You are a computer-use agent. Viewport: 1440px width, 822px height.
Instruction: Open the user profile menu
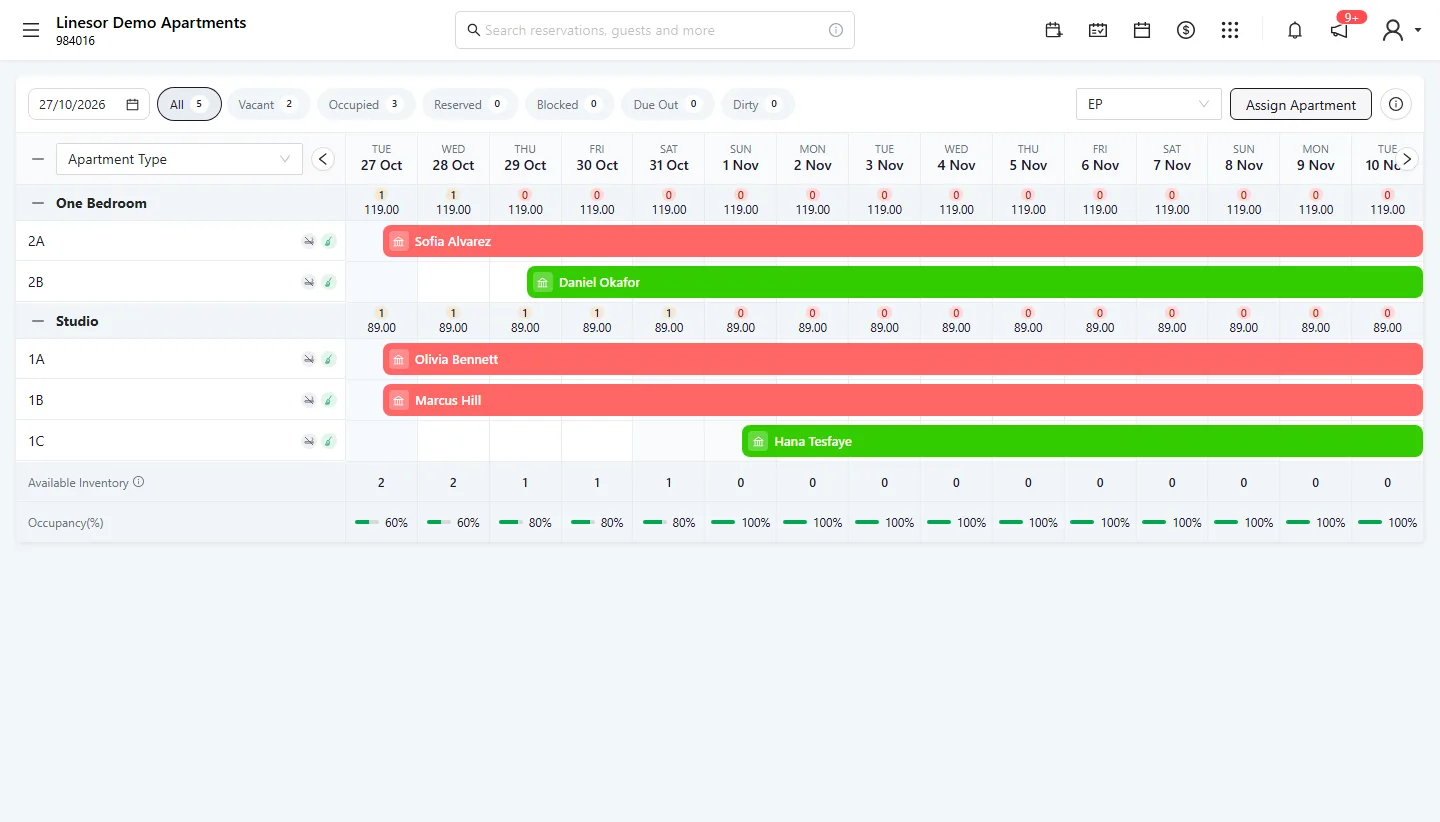[1400, 30]
